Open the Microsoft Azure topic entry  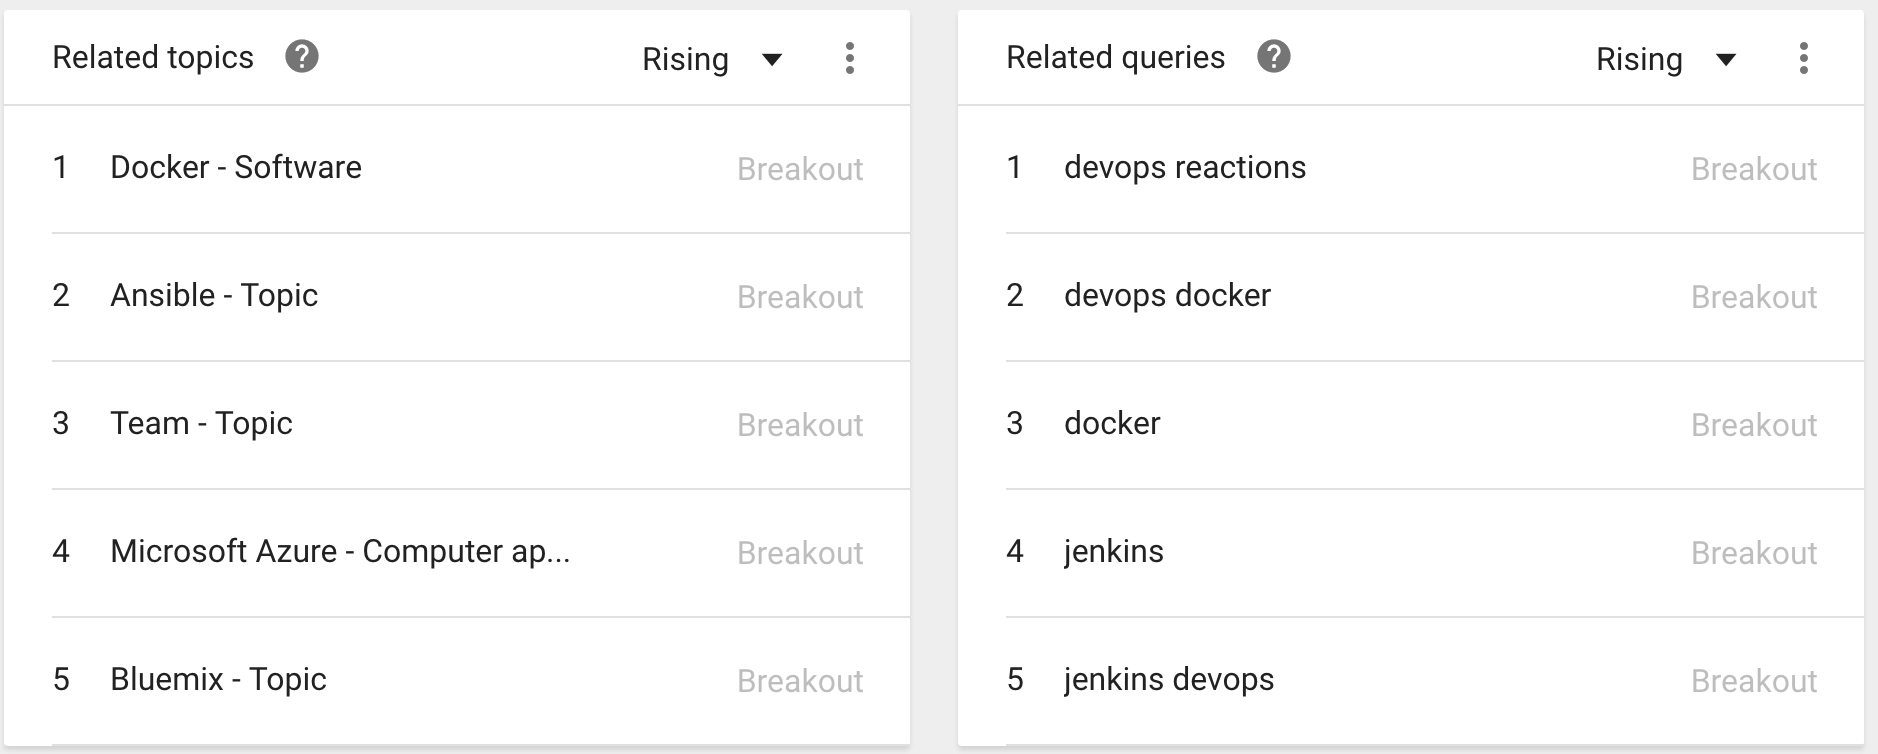tap(340, 552)
